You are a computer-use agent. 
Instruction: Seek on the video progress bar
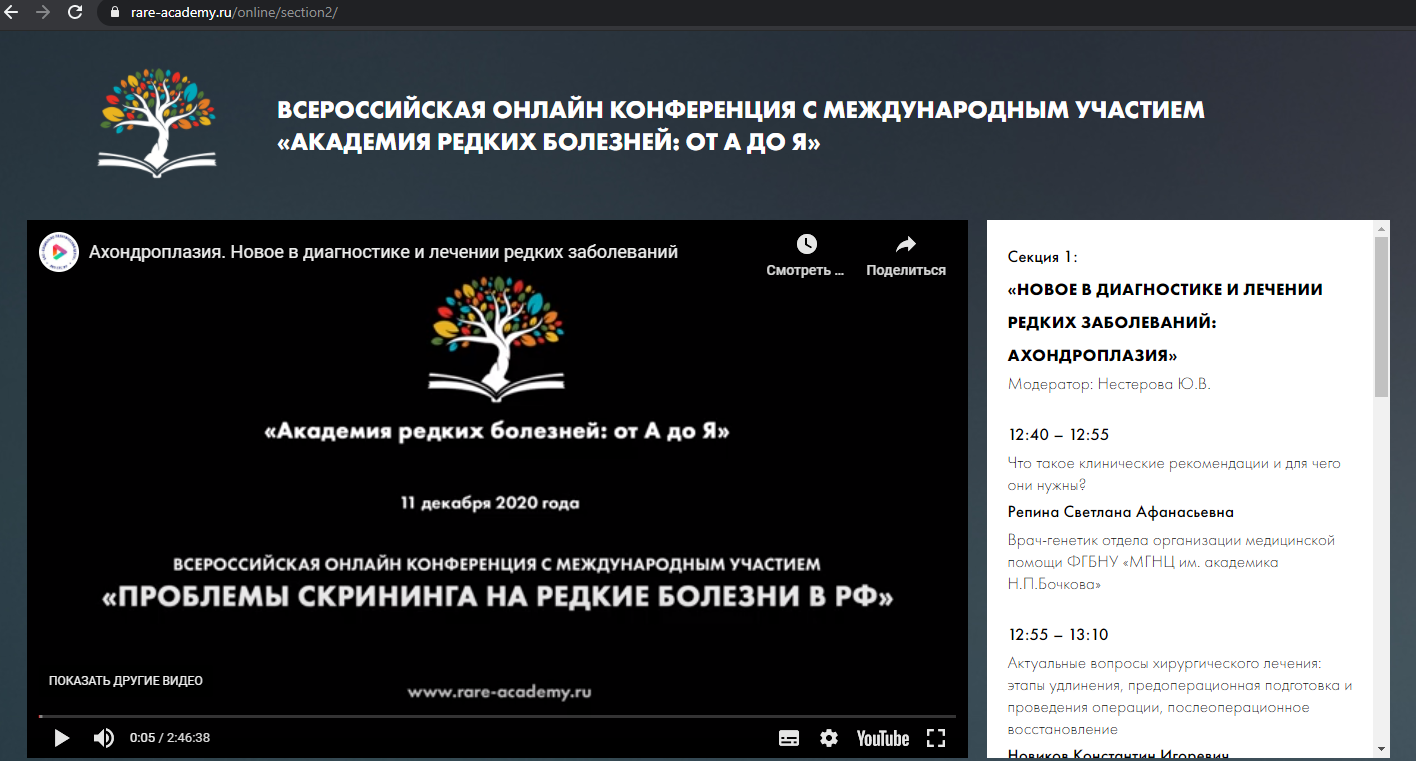click(x=497, y=716)
